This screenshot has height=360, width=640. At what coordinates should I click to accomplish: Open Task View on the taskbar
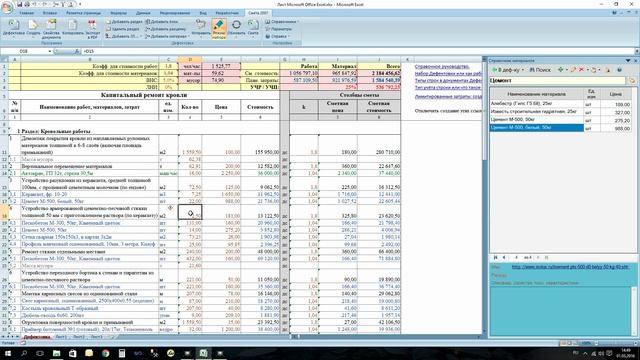pos(40,353)
